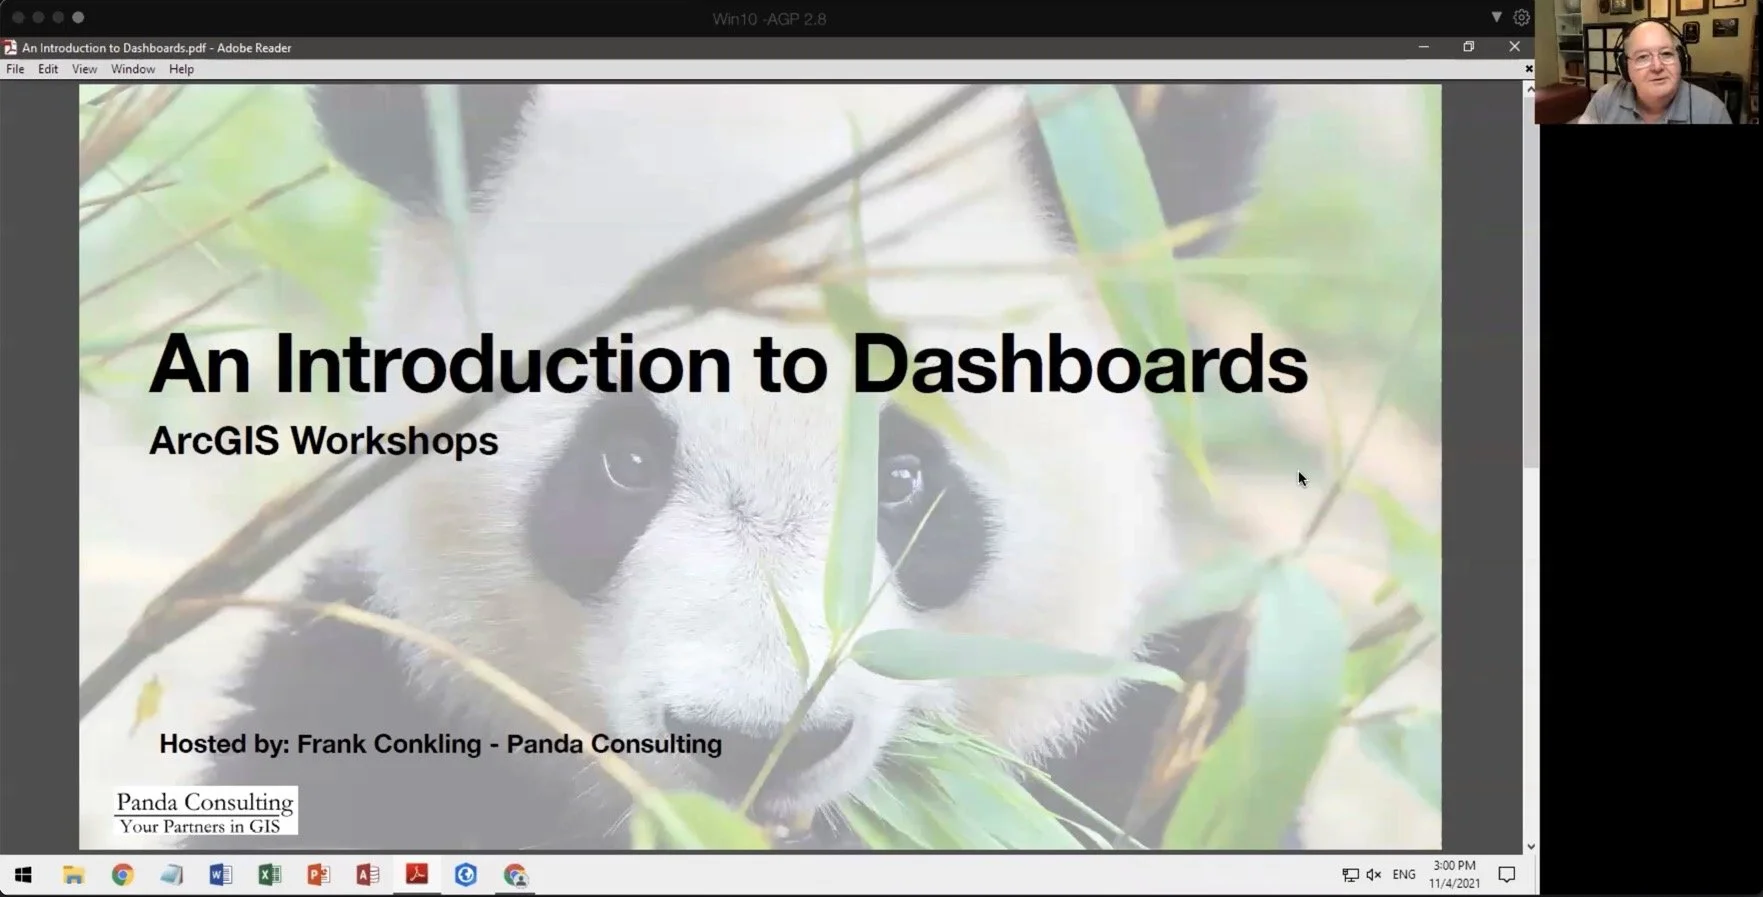The height and width of the screenshot is (897, 1763).
Task: Click the Adobe Reader PDF icon in title bar
Action: [10, 47]
